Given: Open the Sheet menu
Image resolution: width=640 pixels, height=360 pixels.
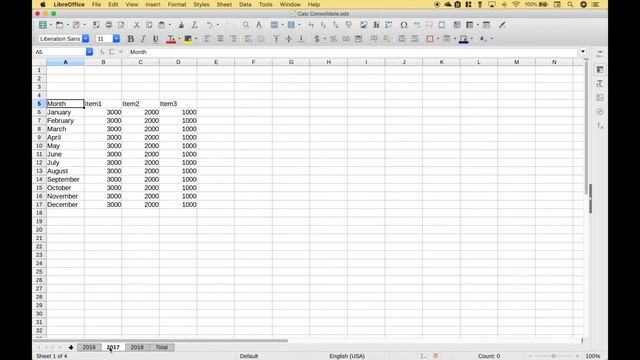Looking at the screenshot, I should click(224, 4).
